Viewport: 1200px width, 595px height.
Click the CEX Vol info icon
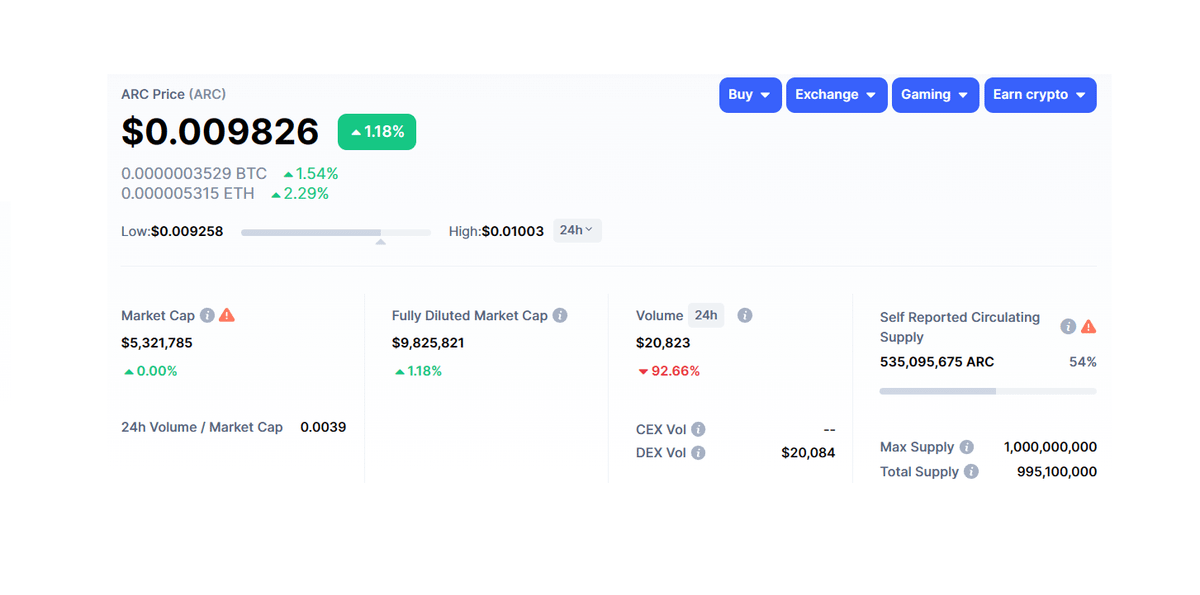(698, 429)
